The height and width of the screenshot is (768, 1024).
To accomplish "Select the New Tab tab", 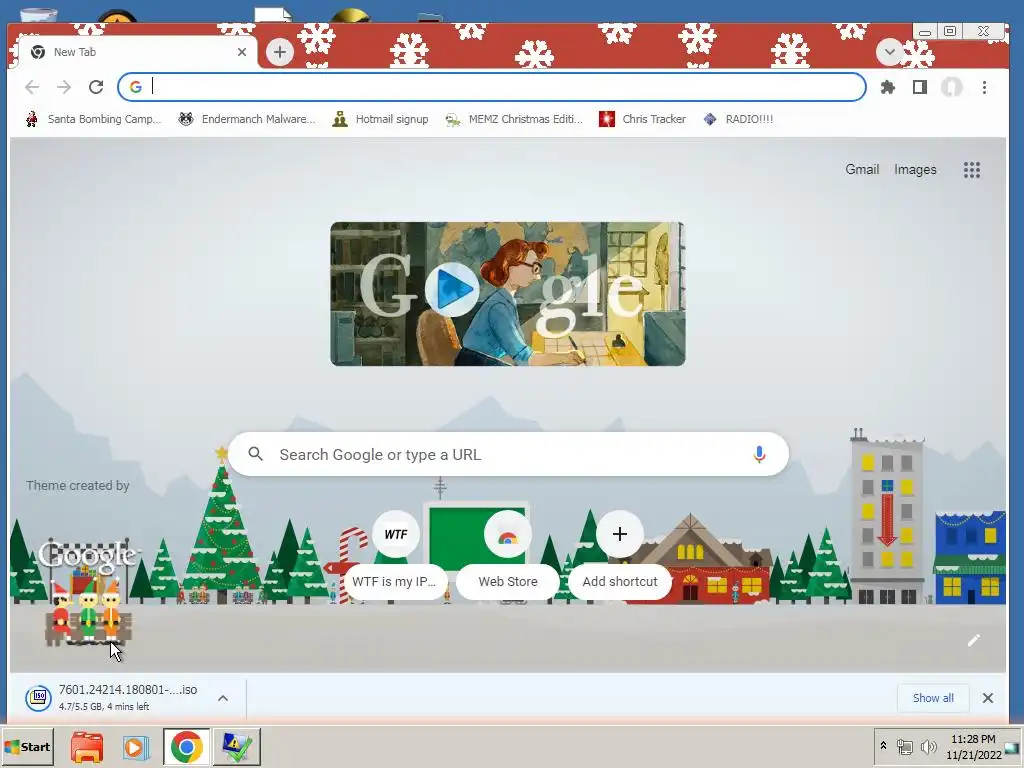I will coord(135,52).
